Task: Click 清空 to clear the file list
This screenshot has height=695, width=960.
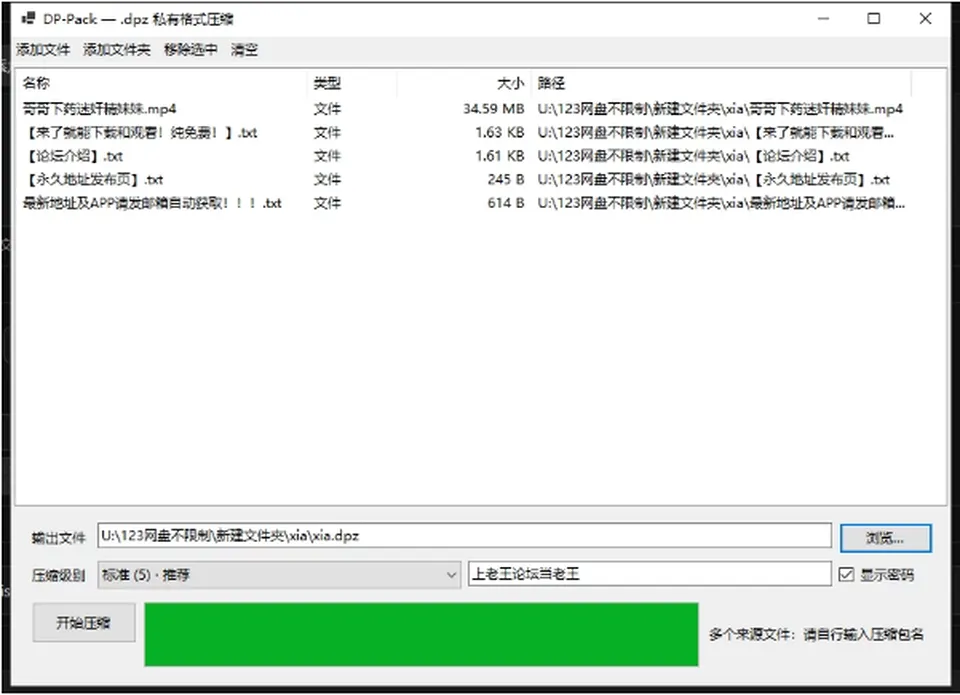Action: point(244,50)
